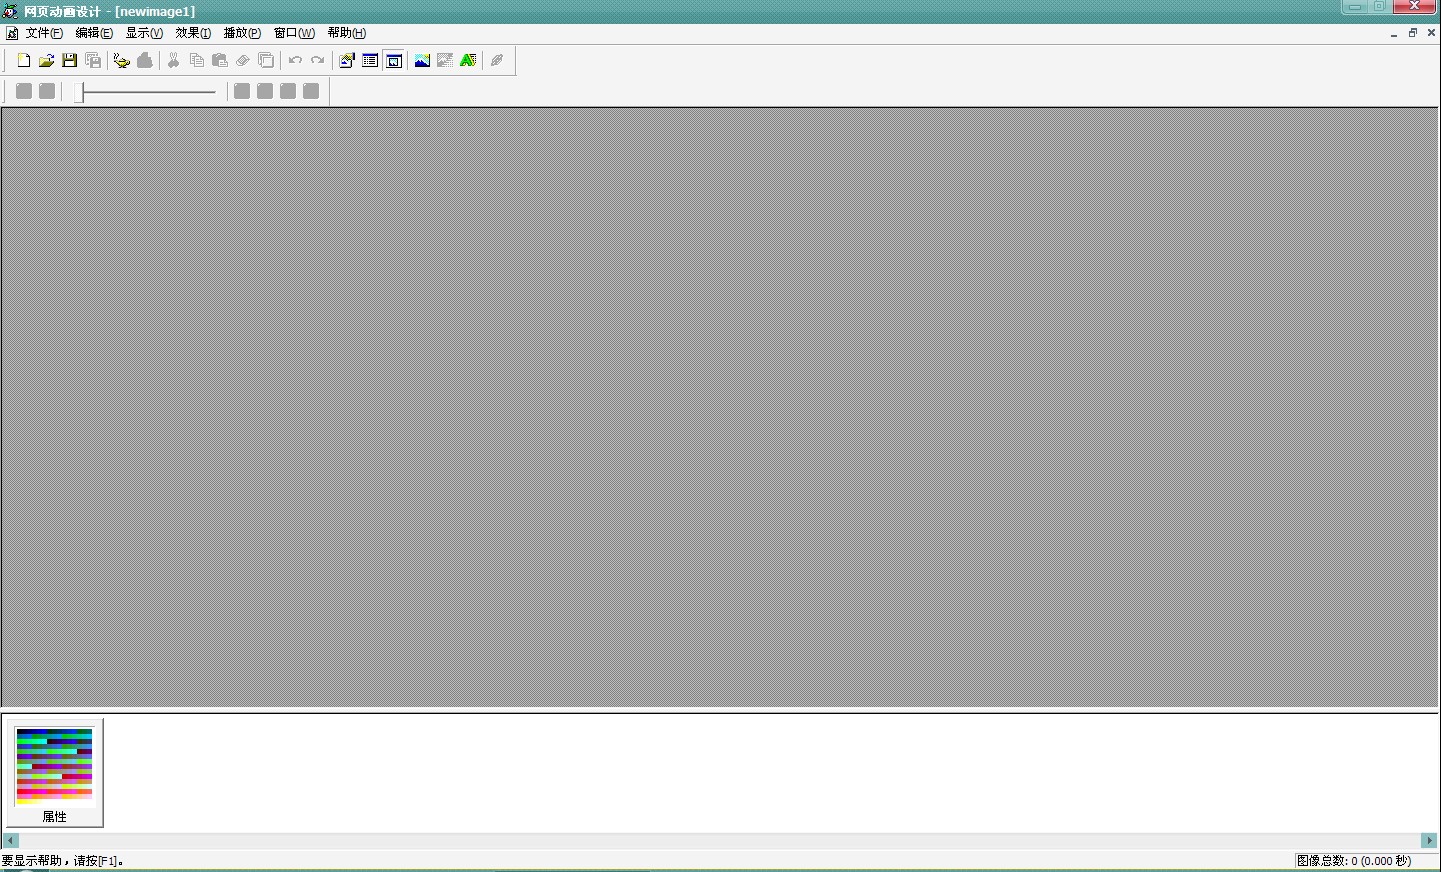Viewport: 1441px width, 872px height.
Task: Restore the newimage1 document window
Action: (x=1413, y=33)
